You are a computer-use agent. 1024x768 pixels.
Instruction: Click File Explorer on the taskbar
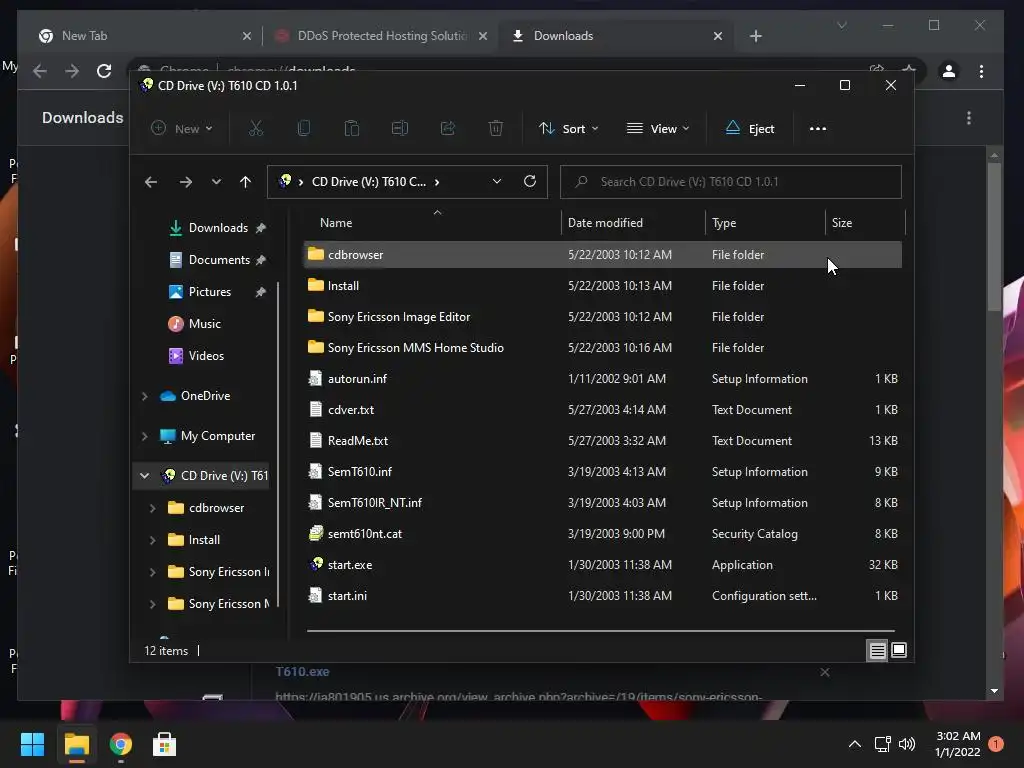point(76,744)
